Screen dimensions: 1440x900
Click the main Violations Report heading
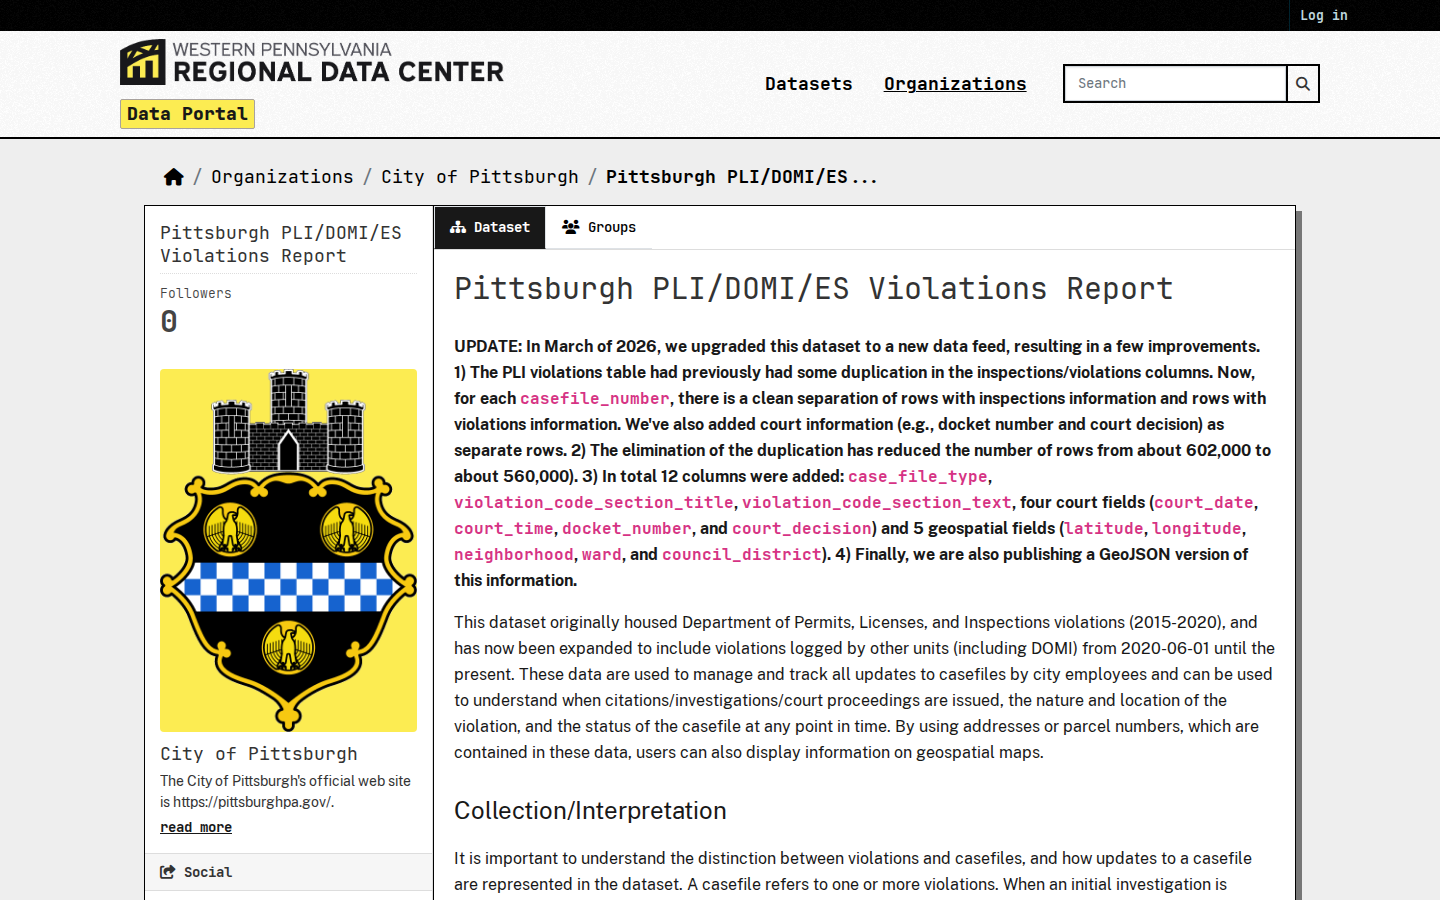813,289
